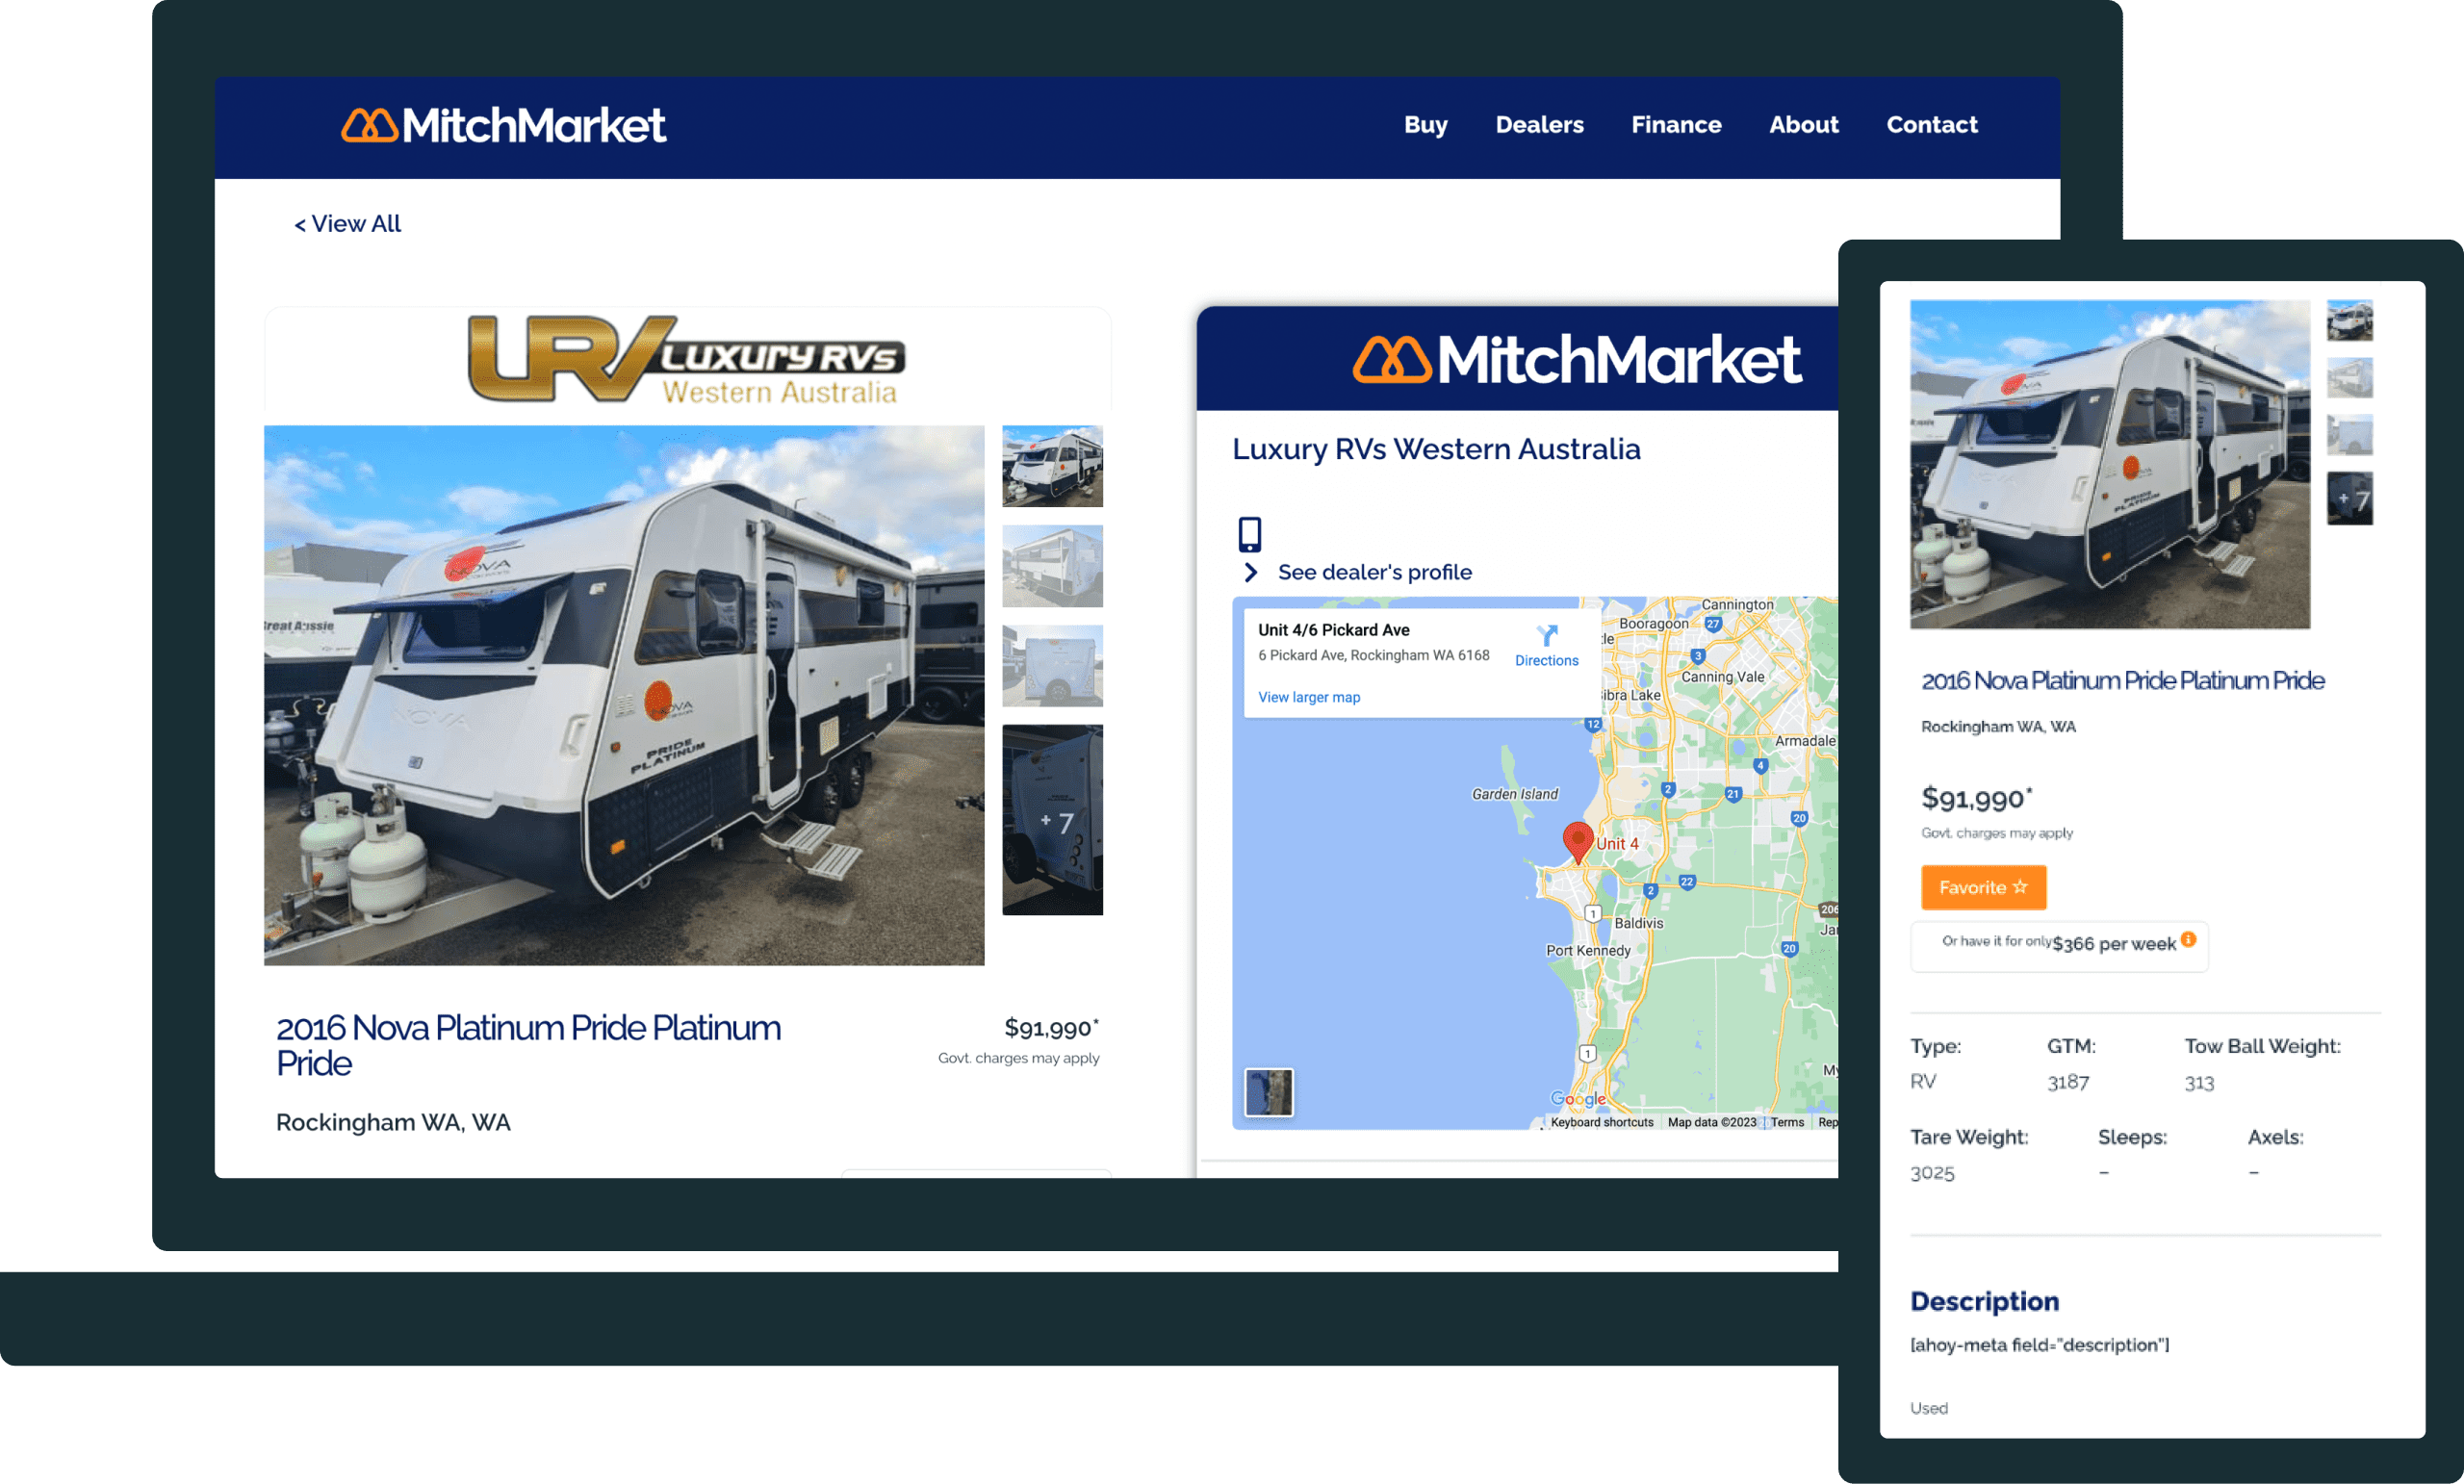Click the Google logo on the map
The width and height of the screenshot is (2464, 1484).
1577,1099
